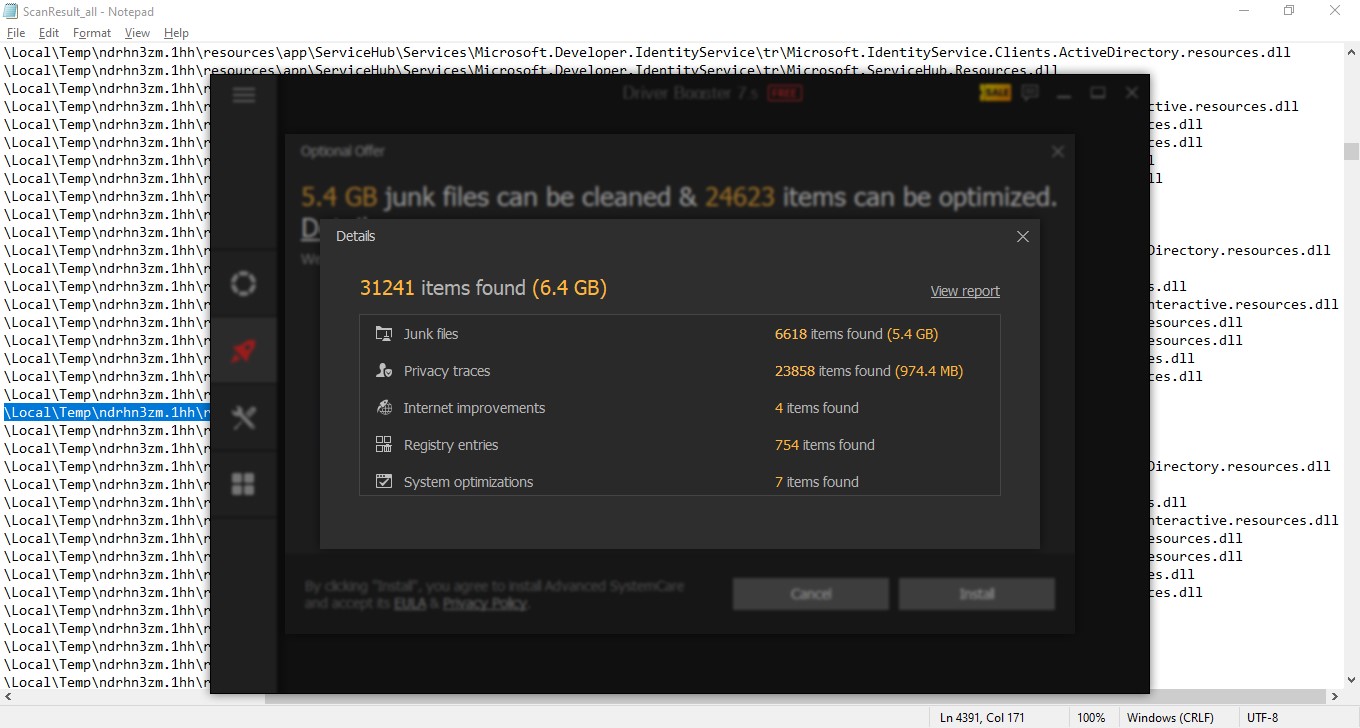Click the line ending in Microsoft.ServiceHub.Resources.dll
This screenshot has height=728, width=1360.
coord(531,70)
